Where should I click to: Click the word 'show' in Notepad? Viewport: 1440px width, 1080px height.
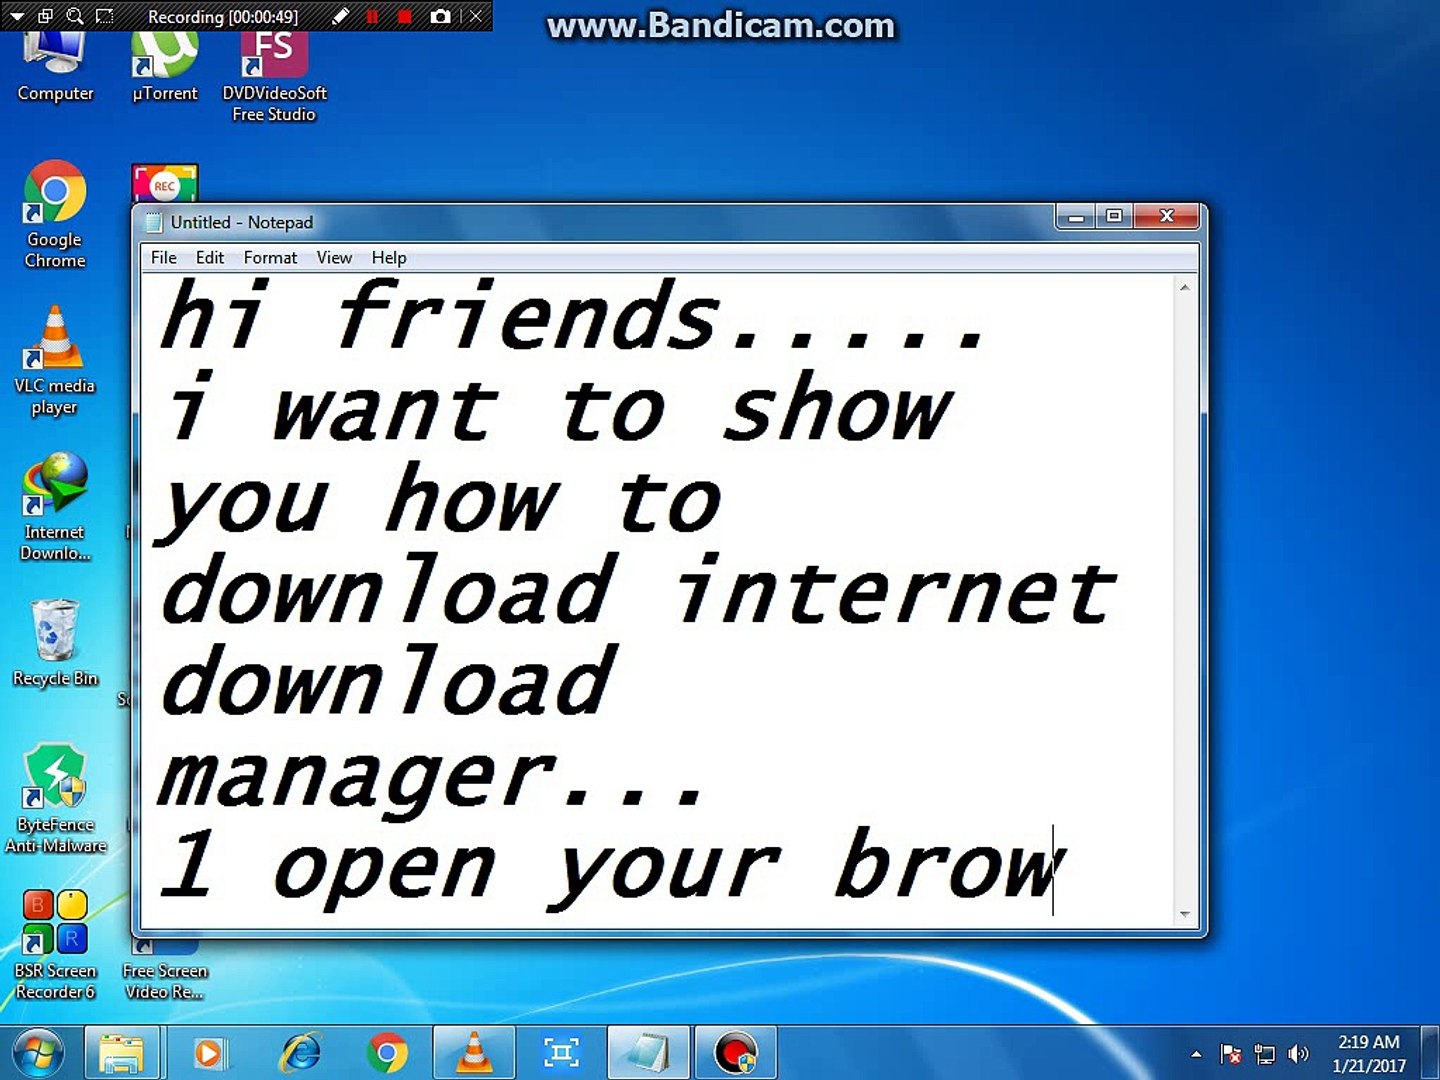836,406
